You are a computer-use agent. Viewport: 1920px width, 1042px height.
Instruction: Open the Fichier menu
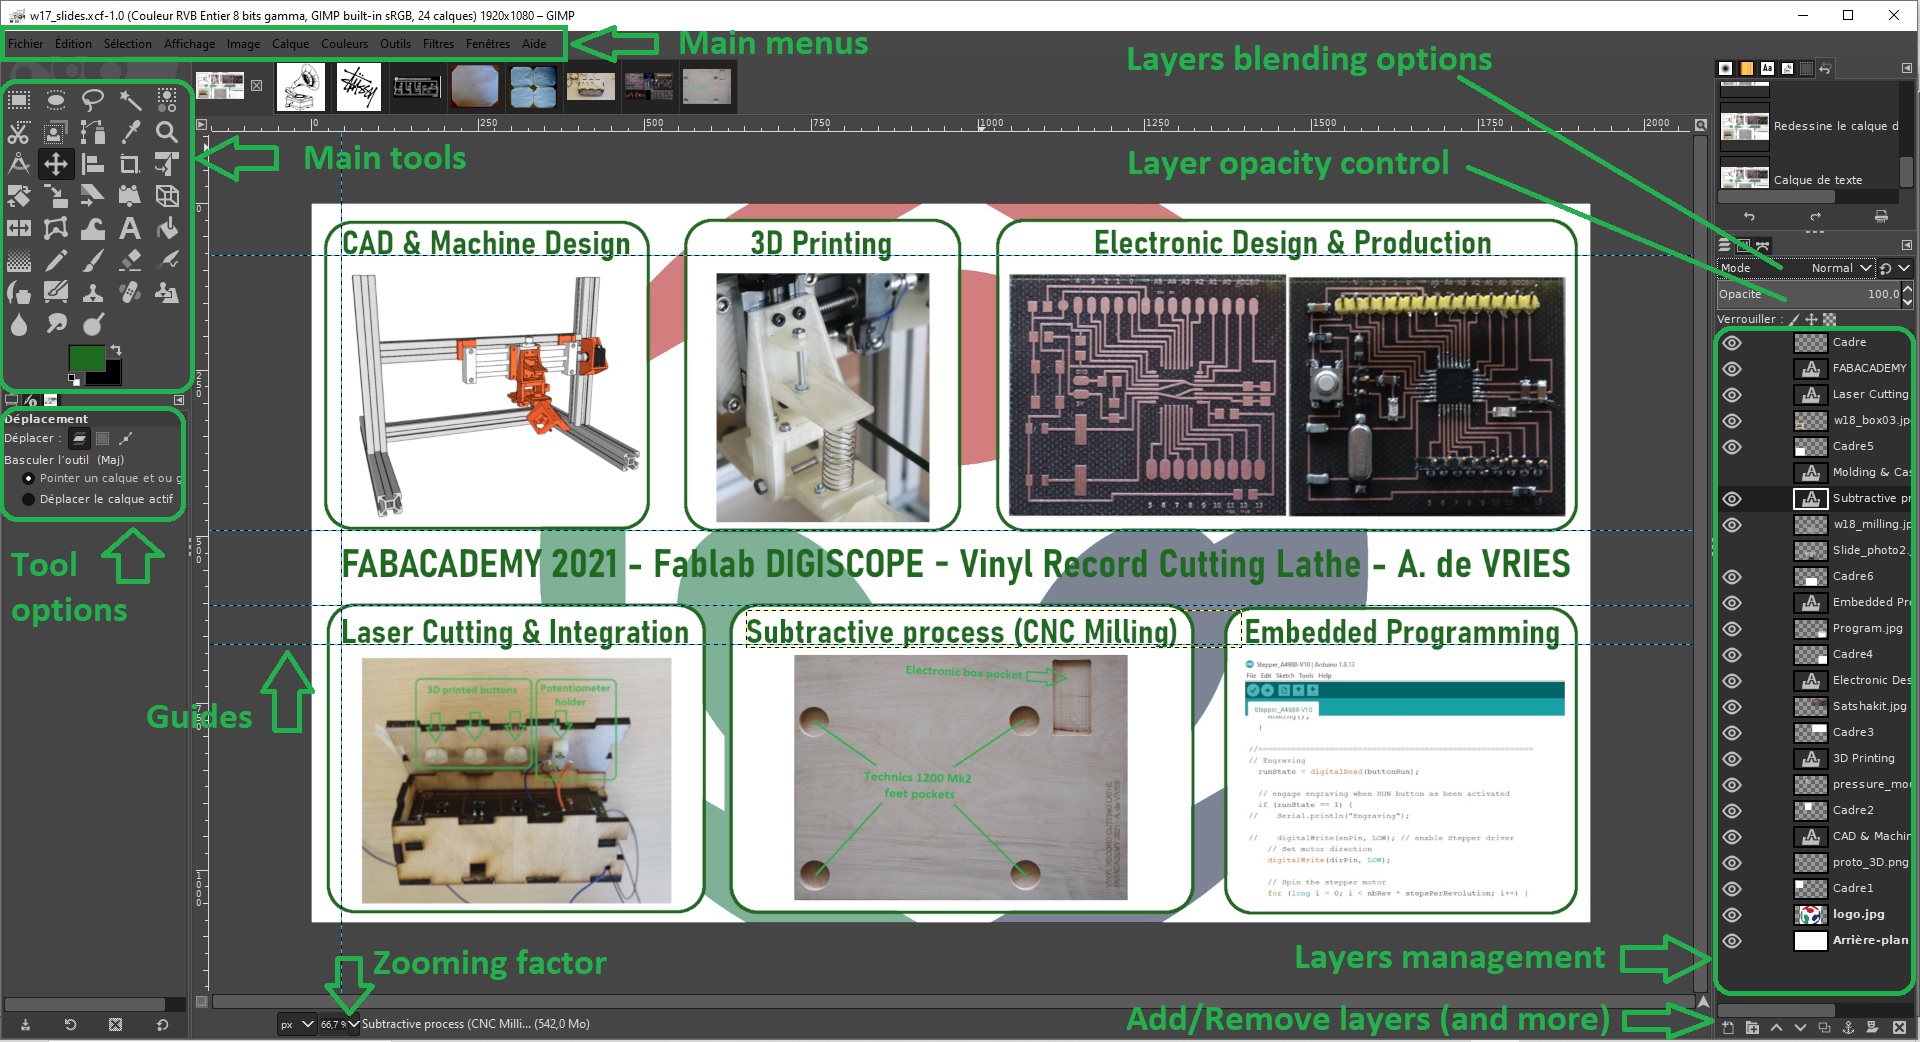25,44
